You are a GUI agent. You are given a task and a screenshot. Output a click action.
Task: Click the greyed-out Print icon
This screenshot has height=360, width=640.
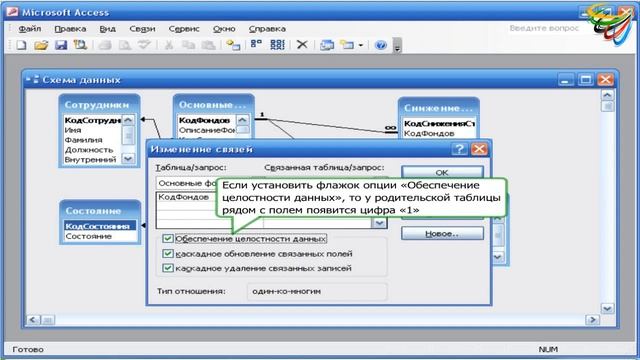105,45
